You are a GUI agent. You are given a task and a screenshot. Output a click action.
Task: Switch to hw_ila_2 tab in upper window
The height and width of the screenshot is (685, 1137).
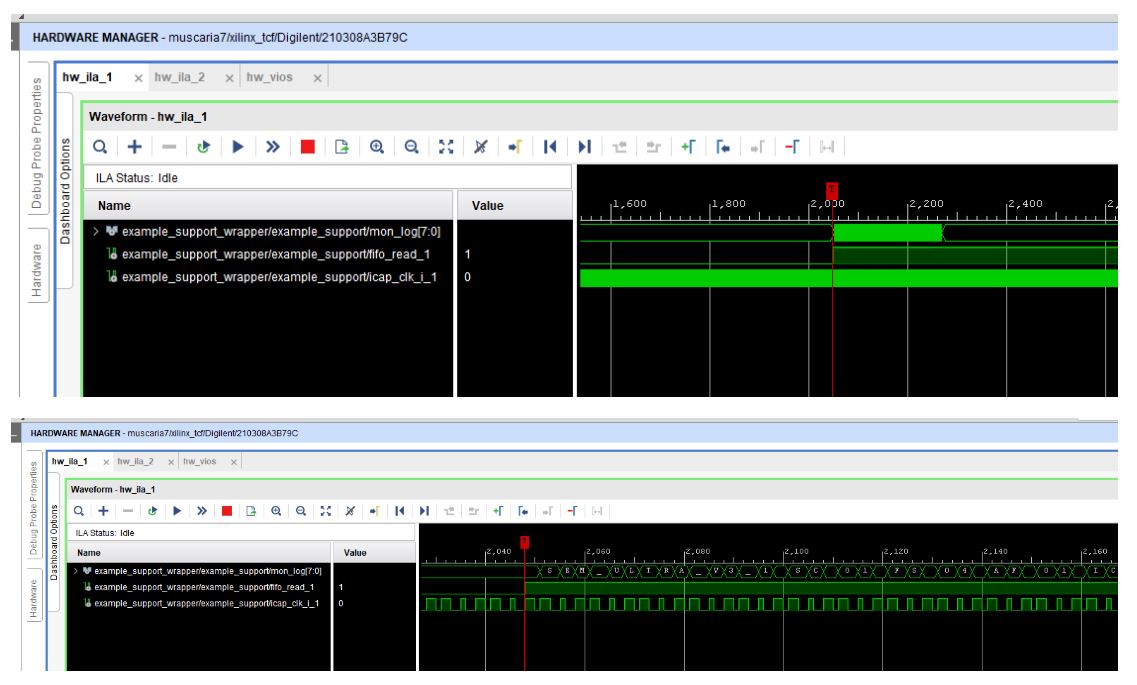(180, 77)
